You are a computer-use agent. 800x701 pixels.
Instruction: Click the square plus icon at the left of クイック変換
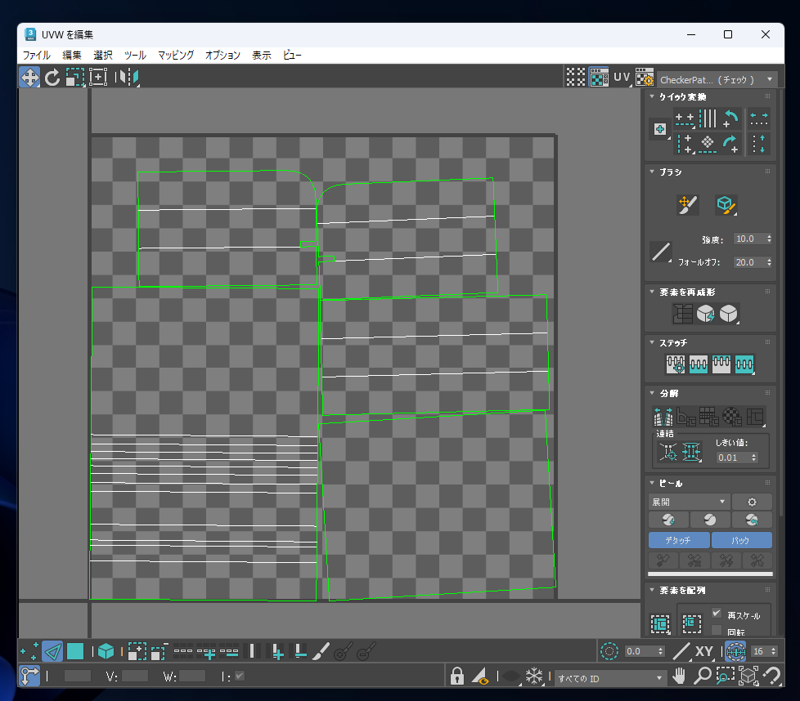(x=660, y=129)
